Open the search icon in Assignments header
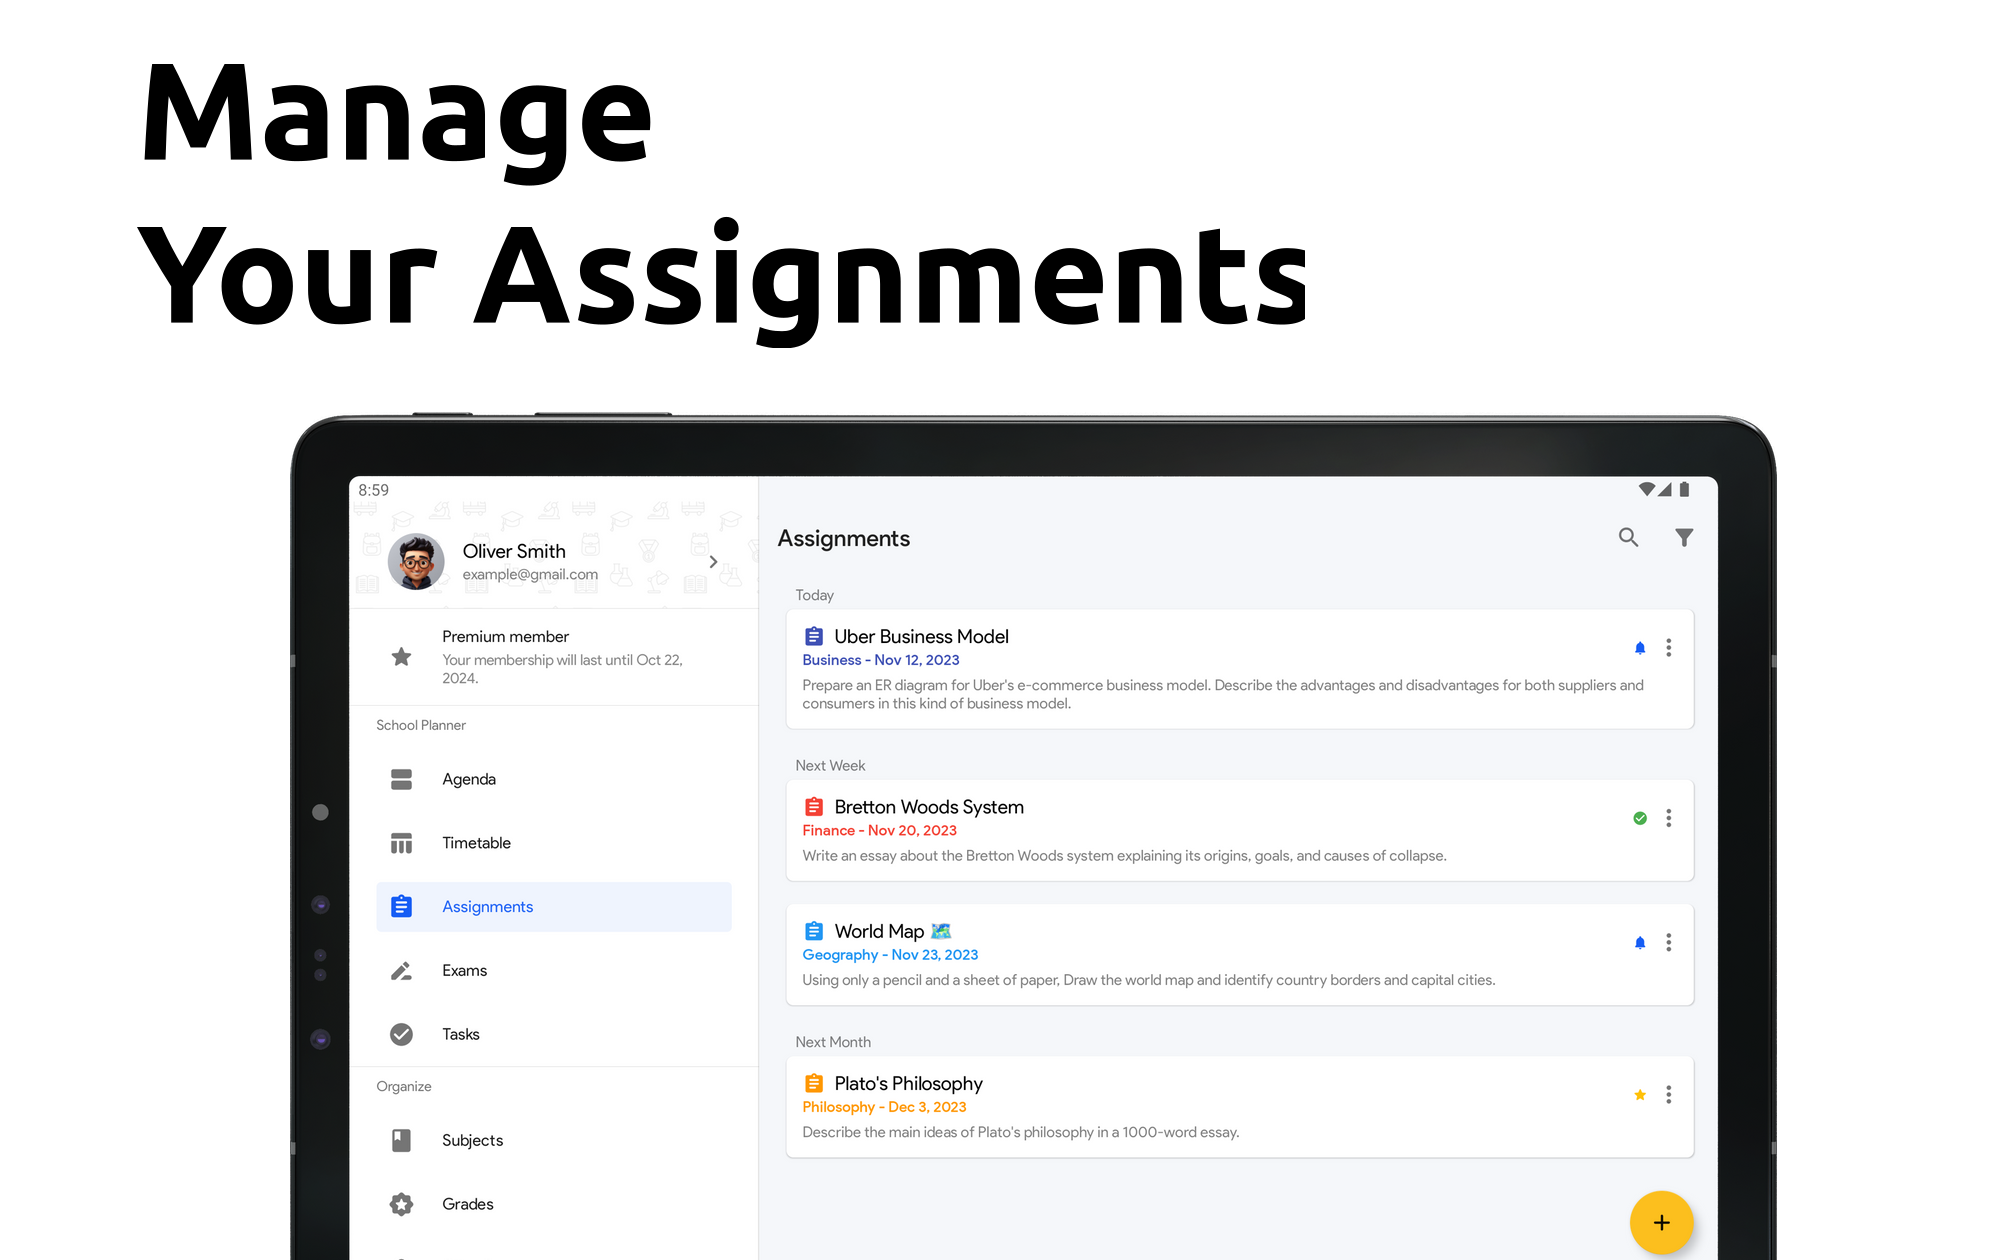This screenshot has width=2016, height=1260. (x=1628, y=538)
